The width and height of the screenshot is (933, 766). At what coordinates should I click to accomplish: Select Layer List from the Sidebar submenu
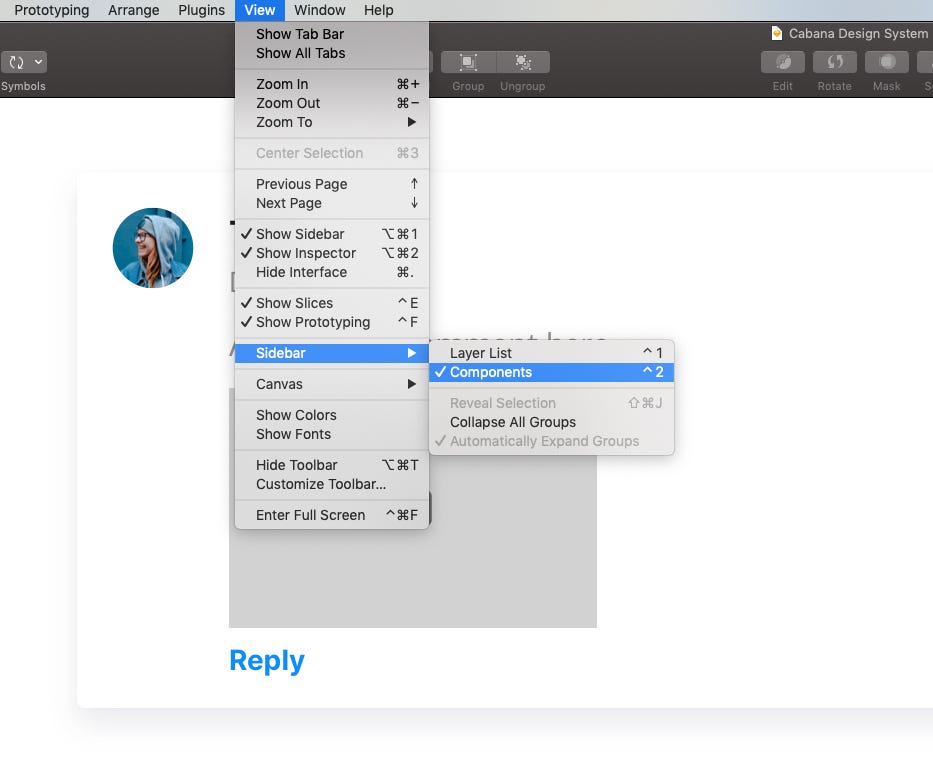click(480, 352)
